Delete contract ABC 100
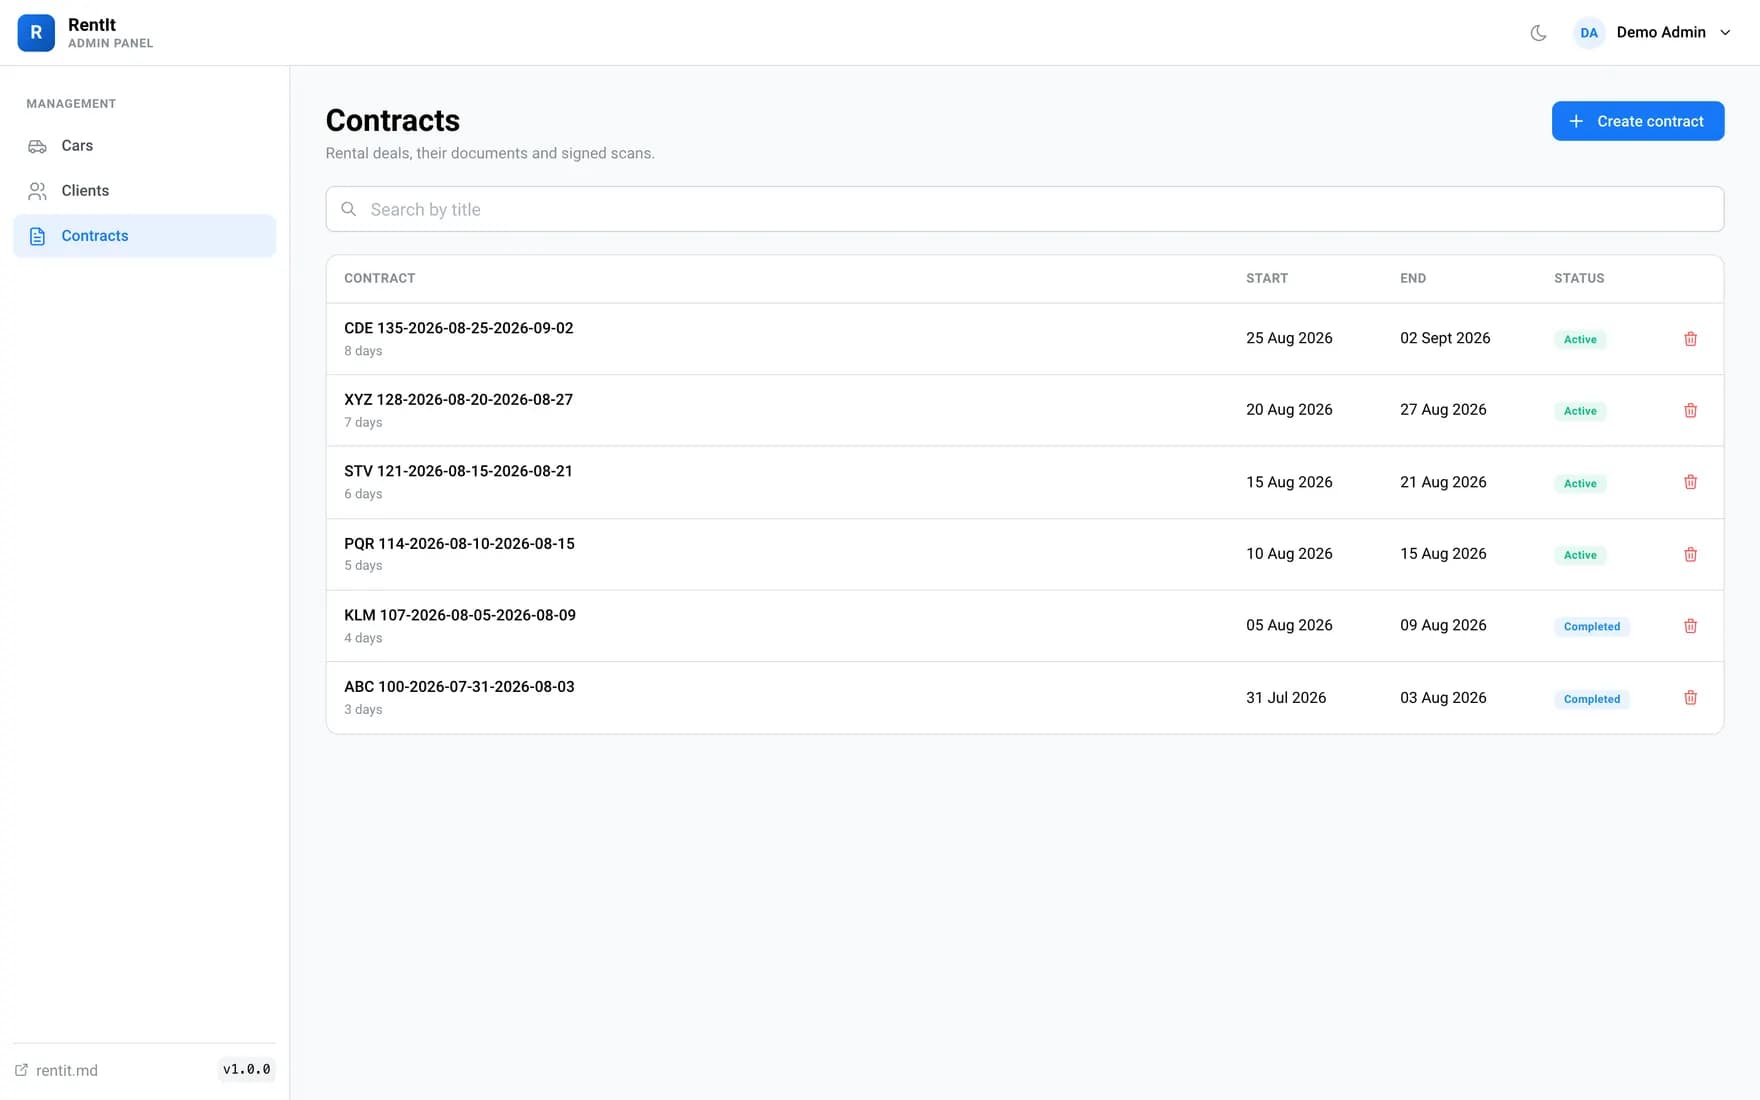 pos(1690,698)
